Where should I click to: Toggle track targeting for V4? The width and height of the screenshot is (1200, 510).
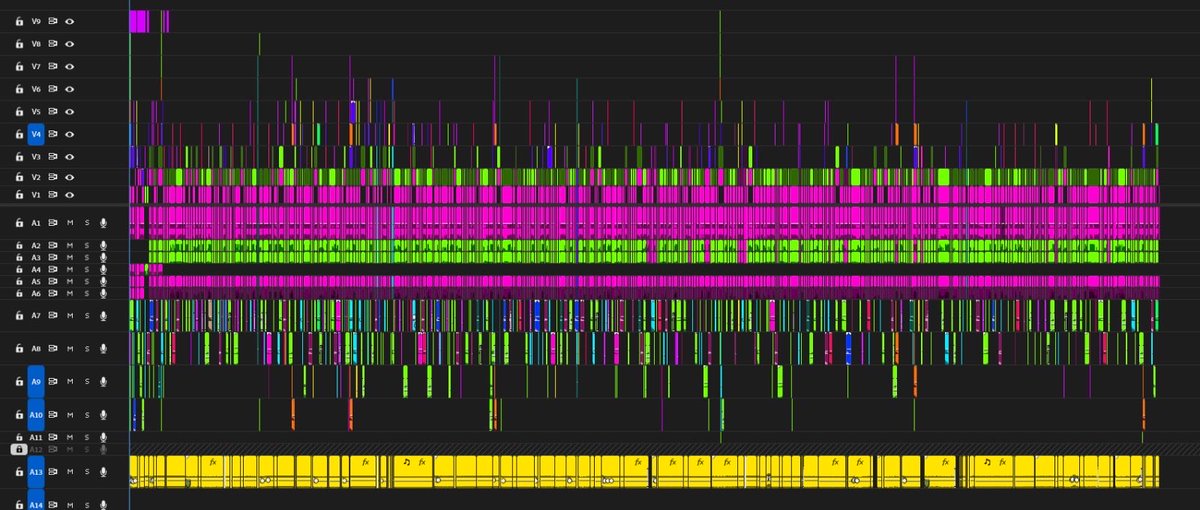click(36, 133)
